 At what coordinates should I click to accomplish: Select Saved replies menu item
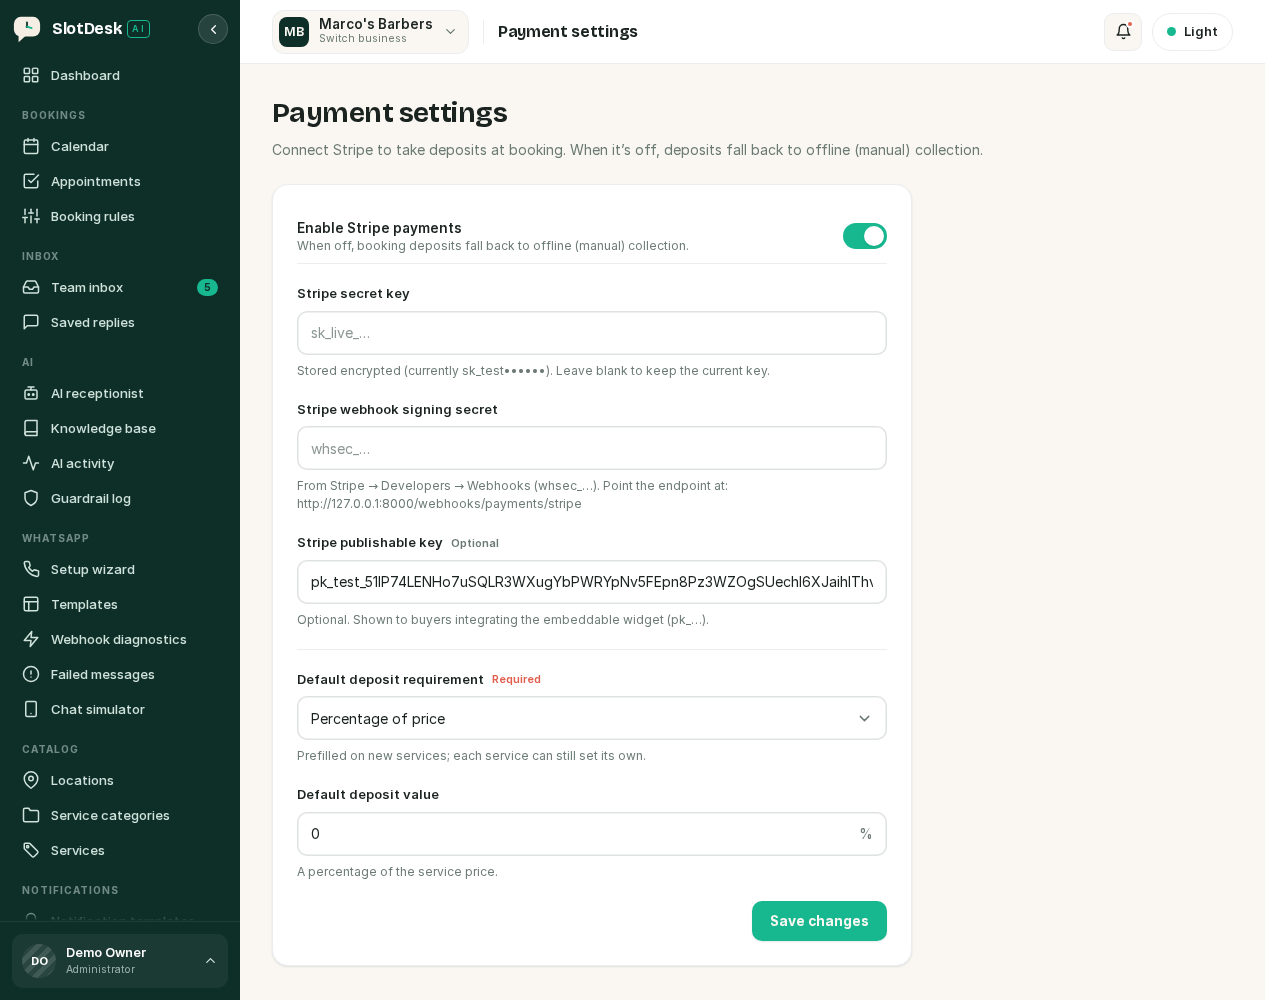pos(120,322)
